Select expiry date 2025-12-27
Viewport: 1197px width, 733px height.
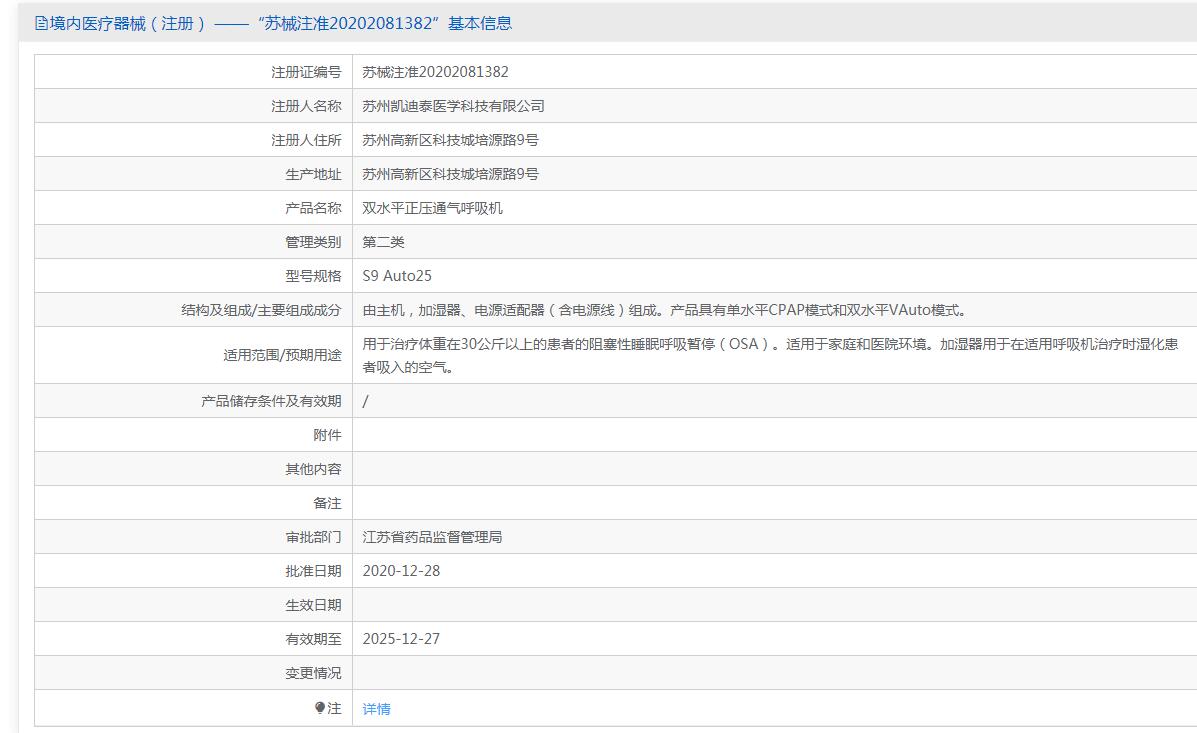click(x=402, y=639)
